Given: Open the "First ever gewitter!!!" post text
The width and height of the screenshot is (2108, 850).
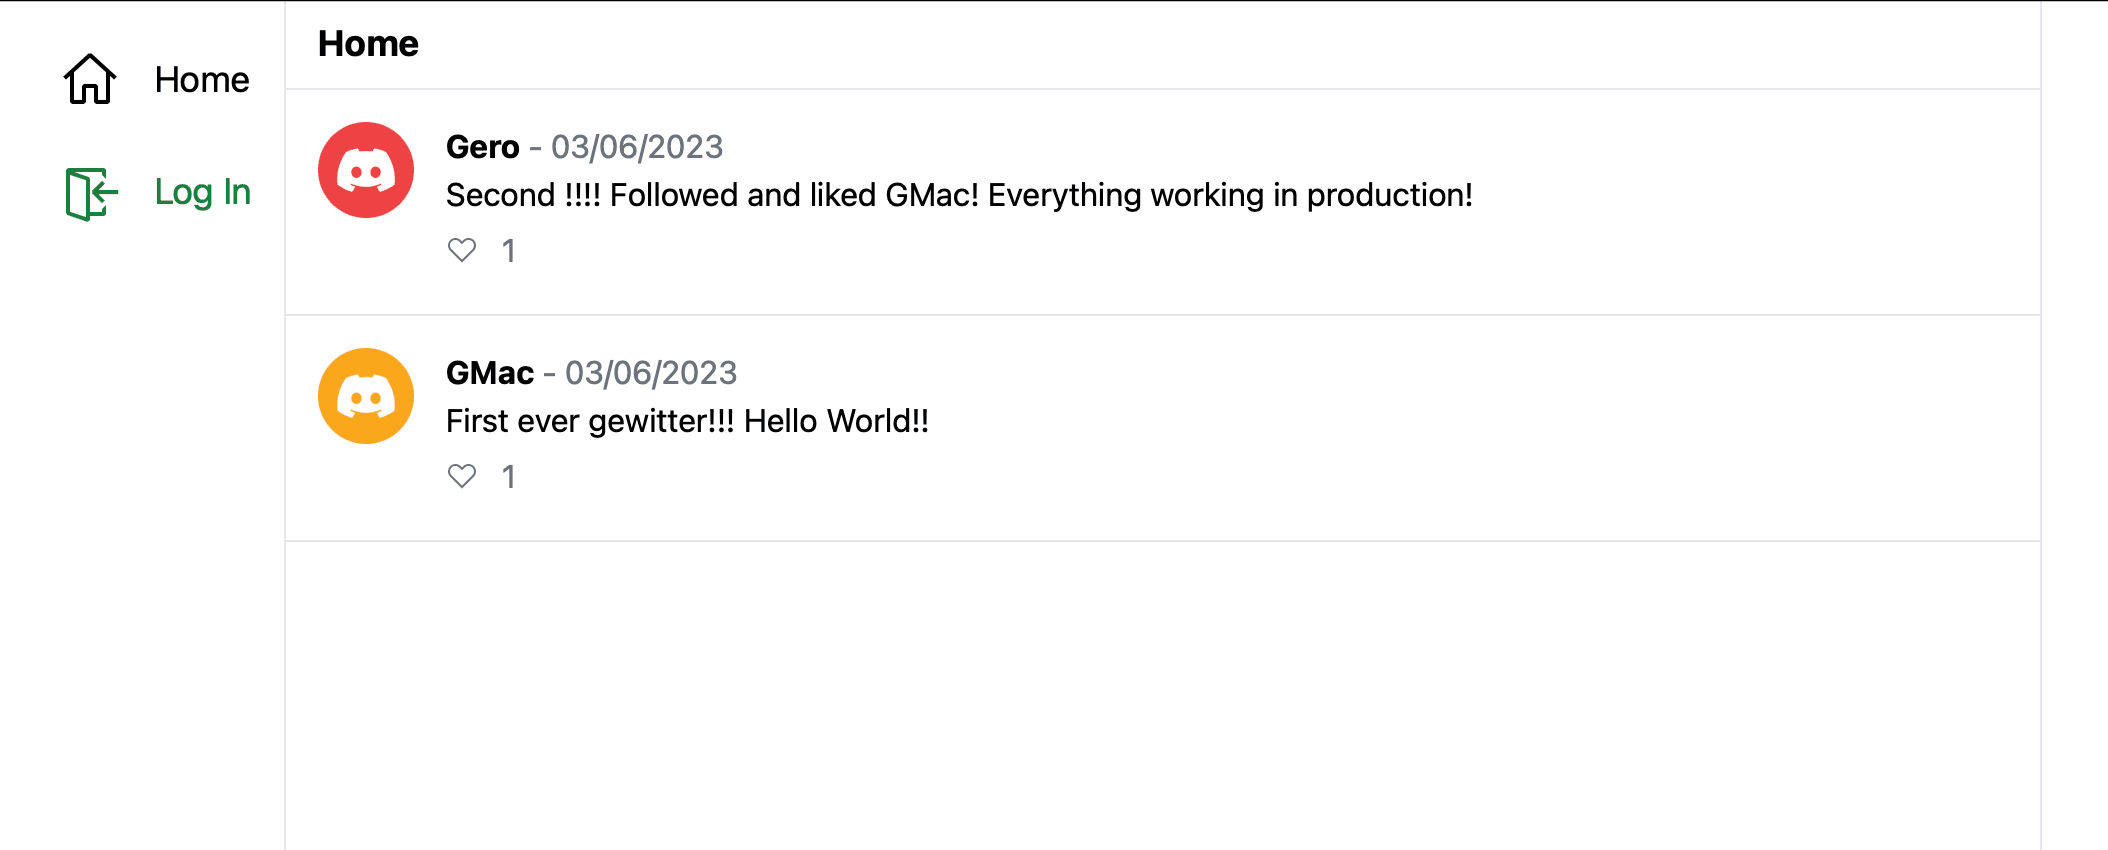Looking at the screenshot, I should (687, 421).
